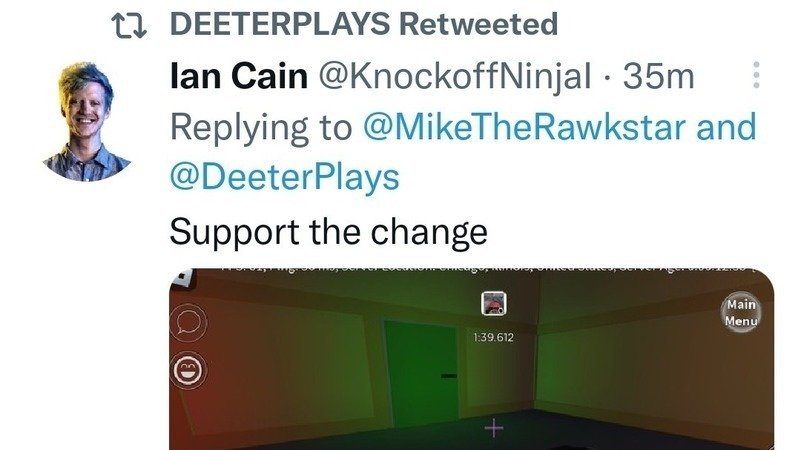Click the 'and' others replying link

click(726, 127)
